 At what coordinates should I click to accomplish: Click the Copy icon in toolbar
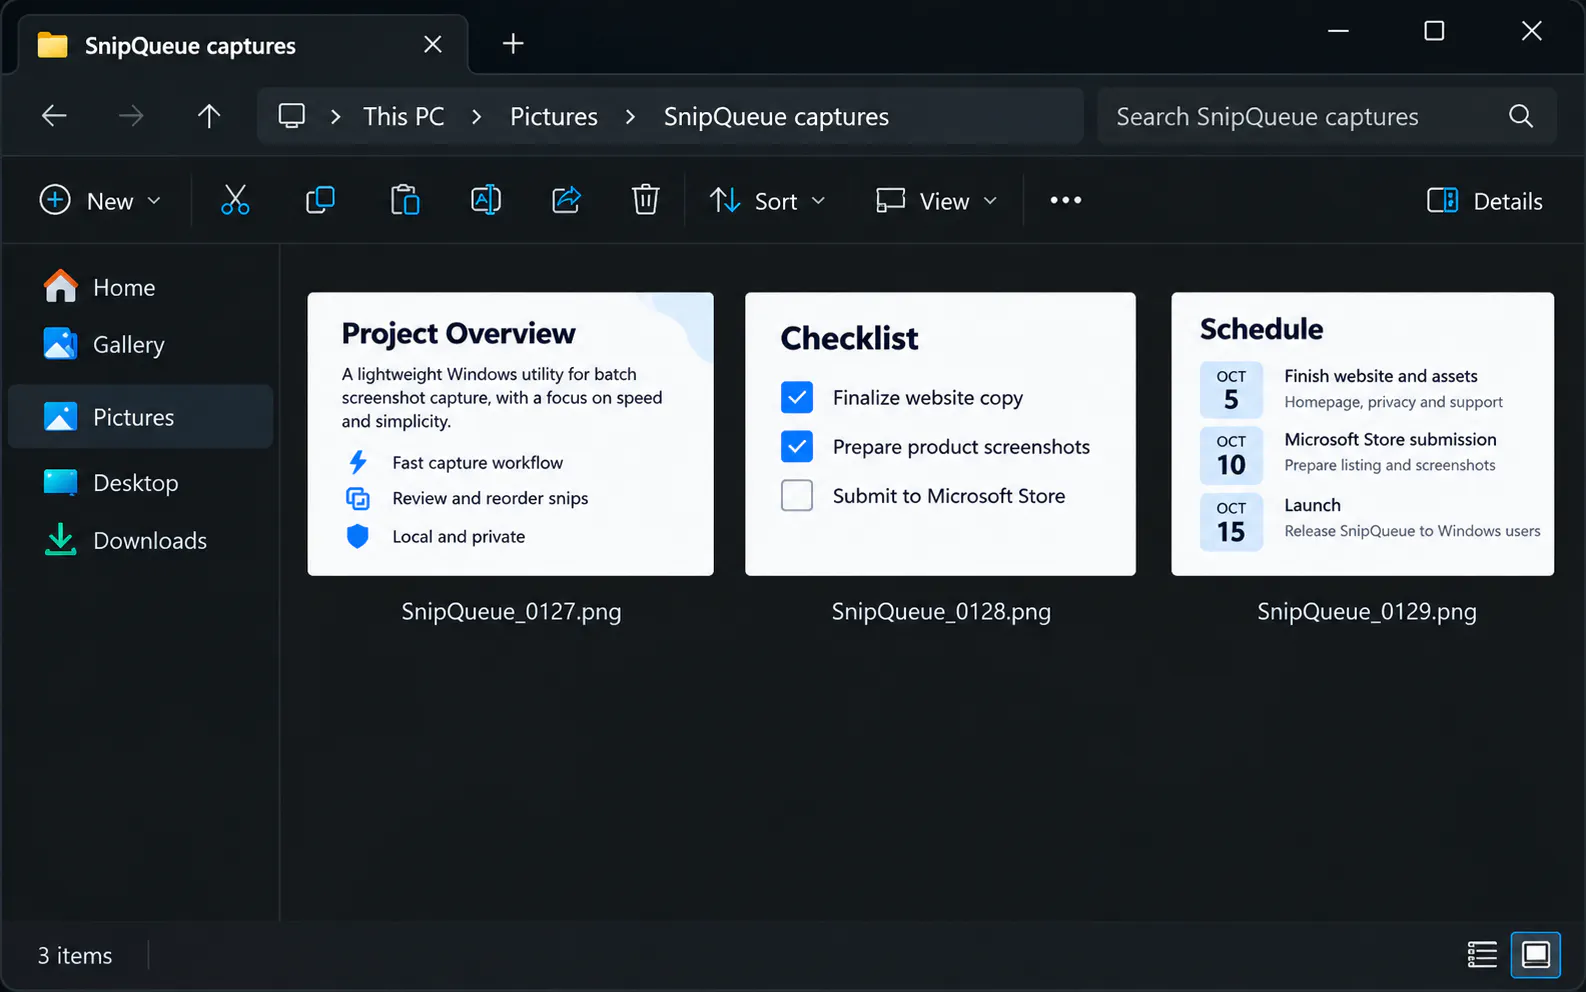(x=320, y=200)
